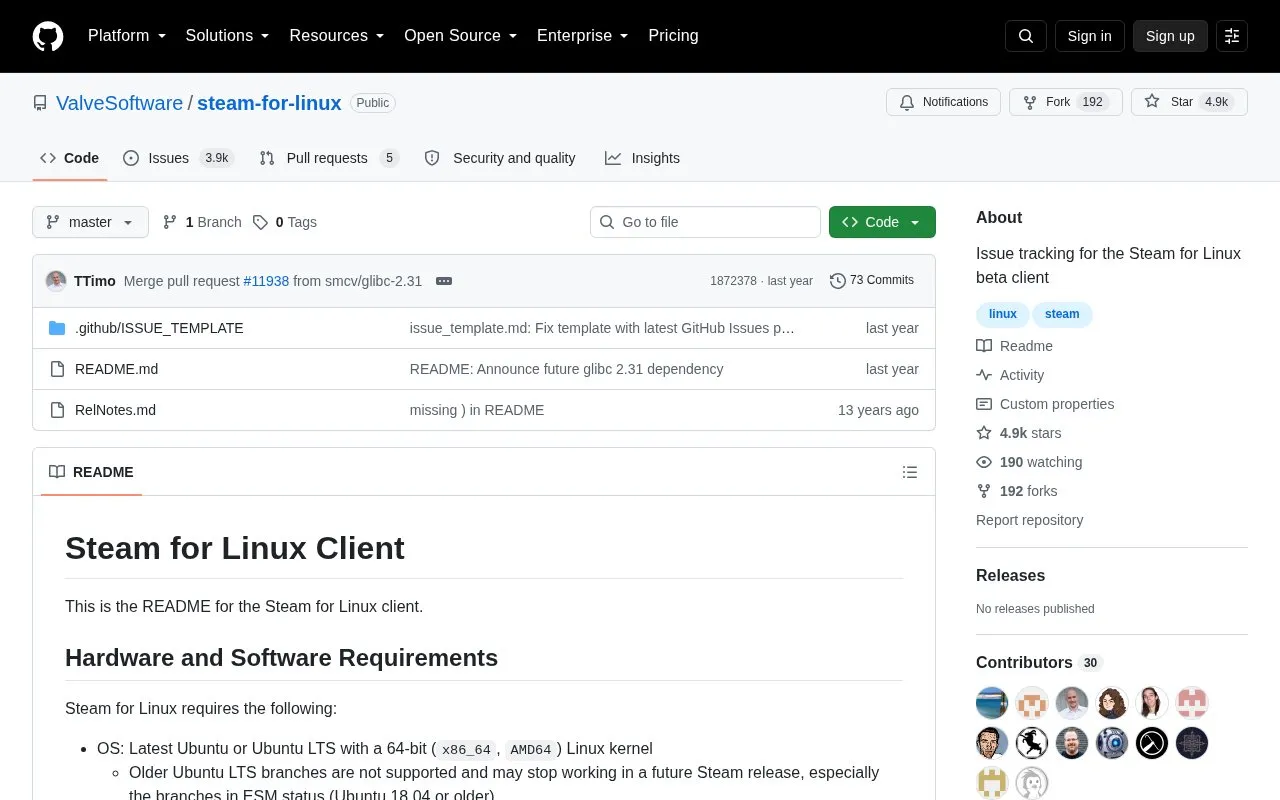
Task: Open the 73 Commits history
Action: [x=872, y=281]
